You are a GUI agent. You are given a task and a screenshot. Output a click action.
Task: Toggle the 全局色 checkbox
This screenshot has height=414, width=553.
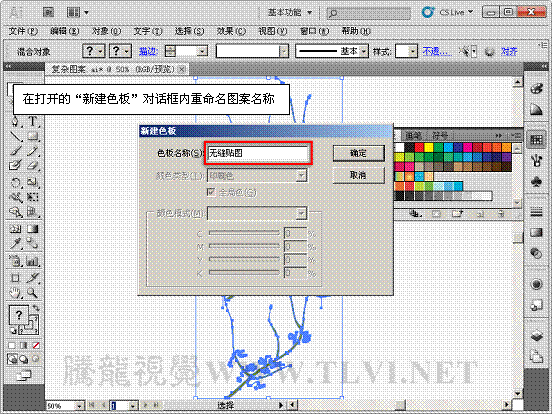click(x=211, y=192)
